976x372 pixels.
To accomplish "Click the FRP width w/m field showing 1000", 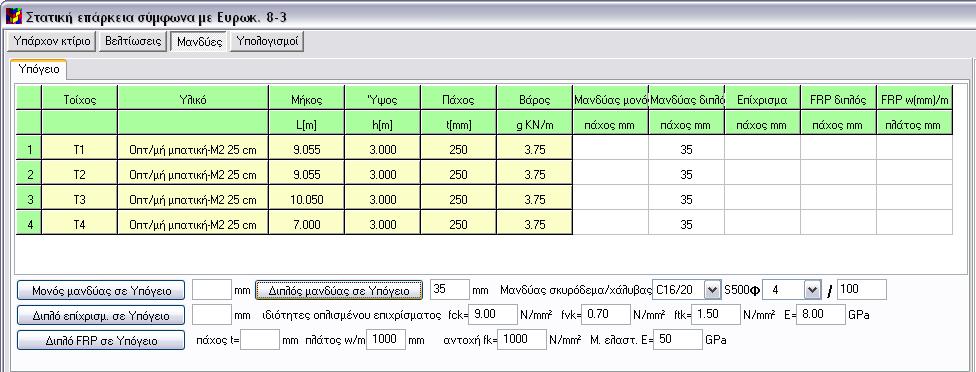I will click(x=386, y=340).
